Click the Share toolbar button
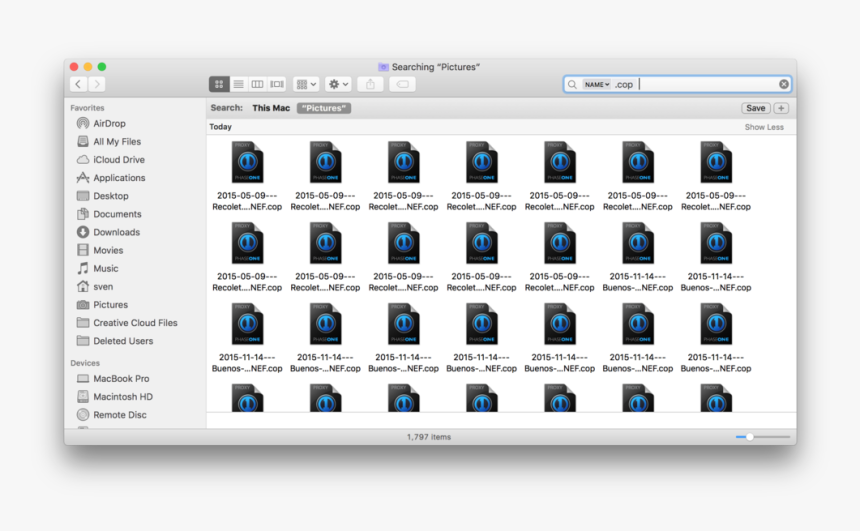860x531 pixels. tap(370, 84)
